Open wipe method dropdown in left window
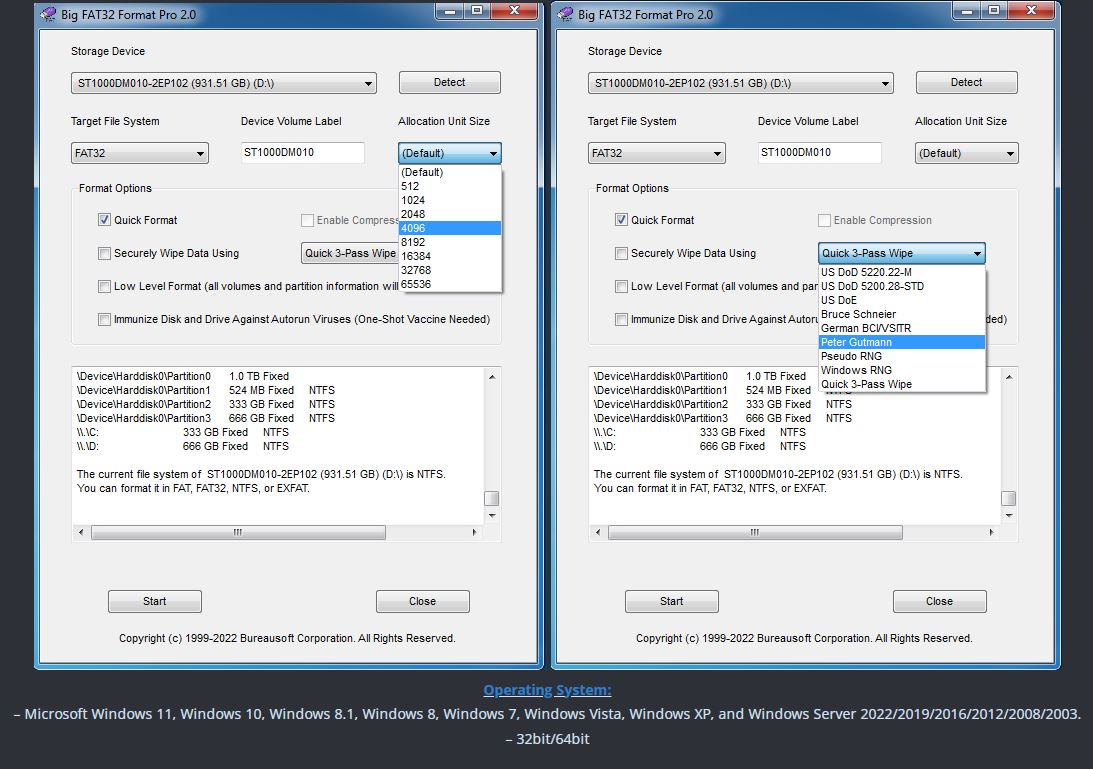 click(350, 253)
